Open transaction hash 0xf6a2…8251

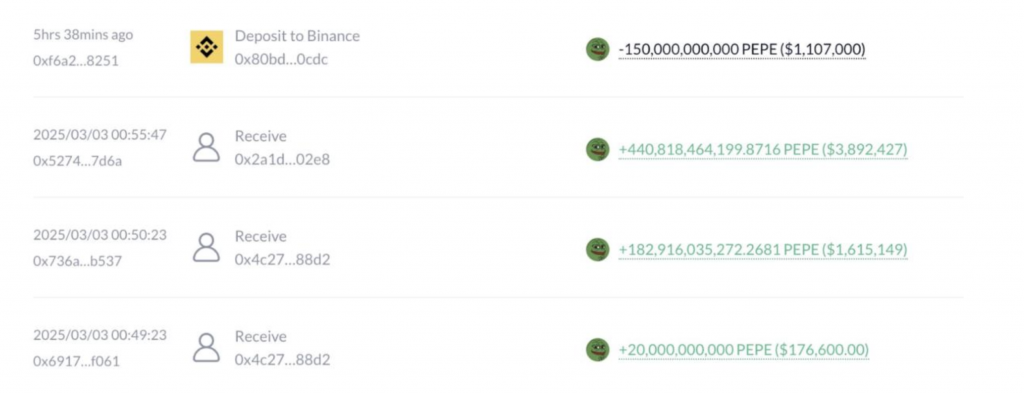76,61
